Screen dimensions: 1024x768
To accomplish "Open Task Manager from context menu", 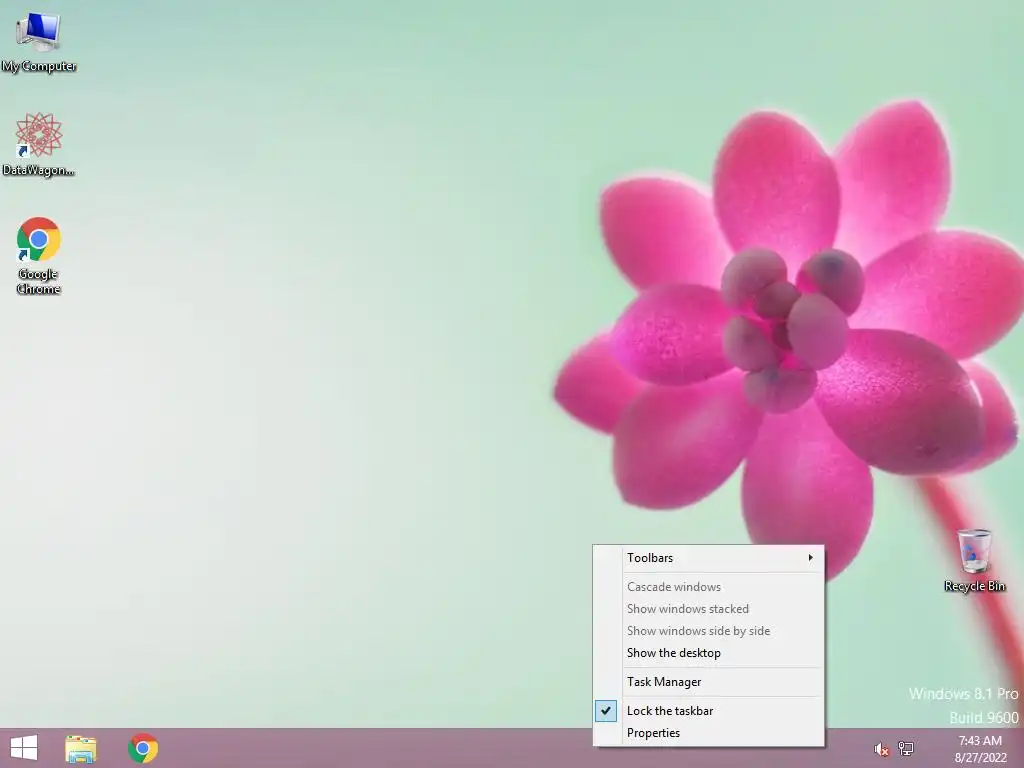I will tap(709, 682).
